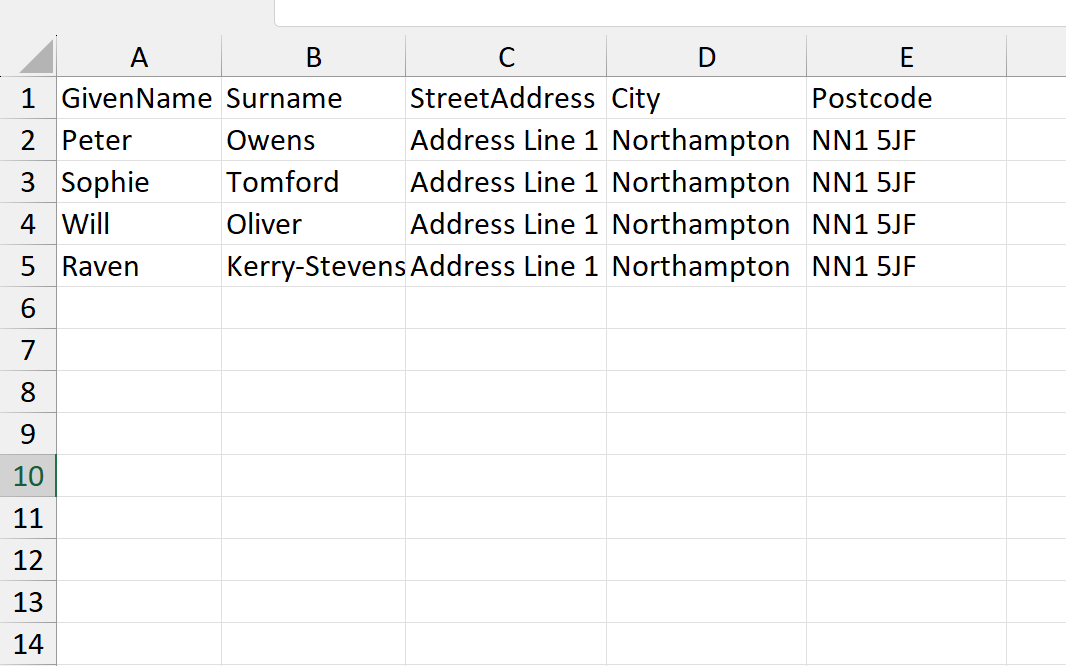Select row 10 header
This screenshot has height=666, width=1066.
[28, 476]
